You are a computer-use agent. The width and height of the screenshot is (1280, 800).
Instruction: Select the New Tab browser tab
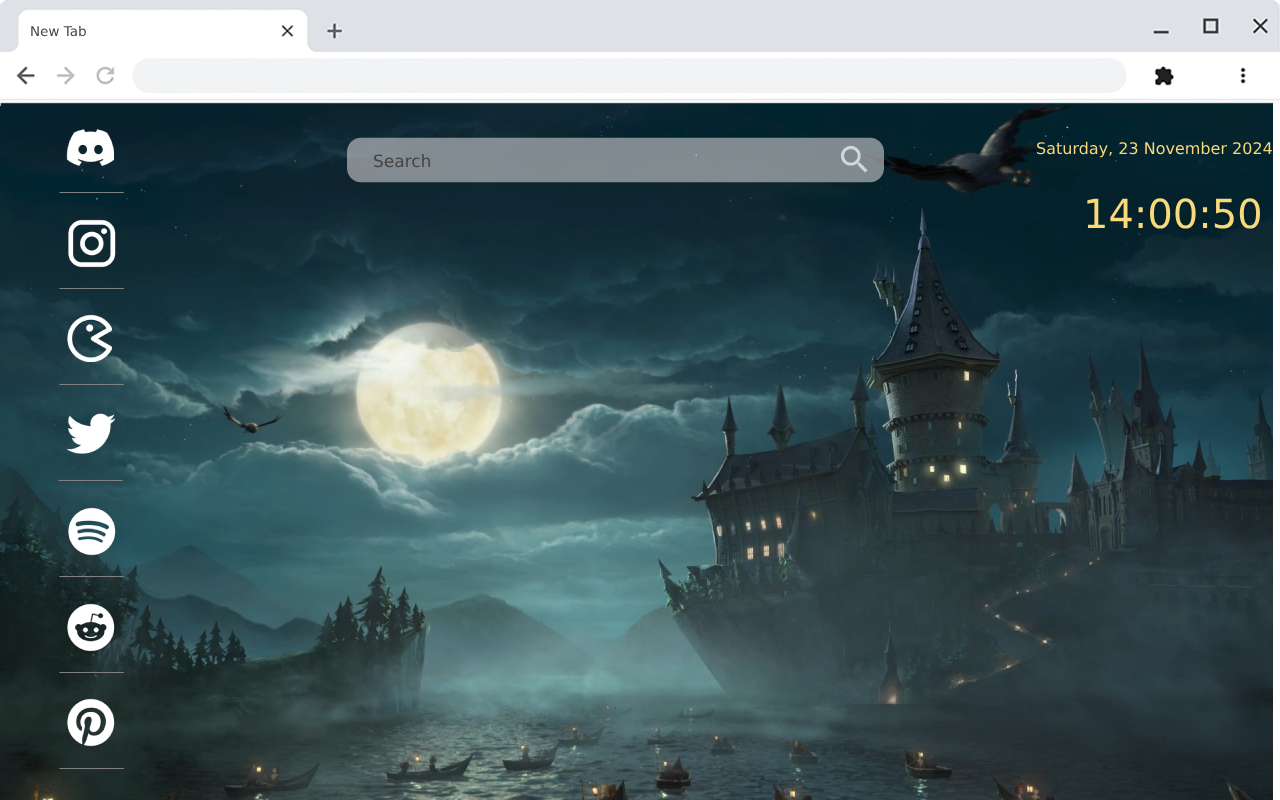pos(140,30)
